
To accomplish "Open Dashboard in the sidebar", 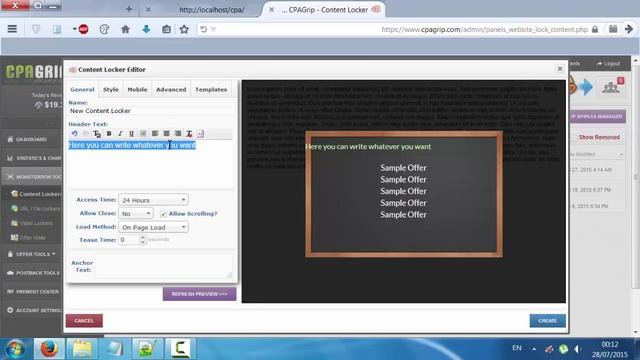I will [31, 140].
